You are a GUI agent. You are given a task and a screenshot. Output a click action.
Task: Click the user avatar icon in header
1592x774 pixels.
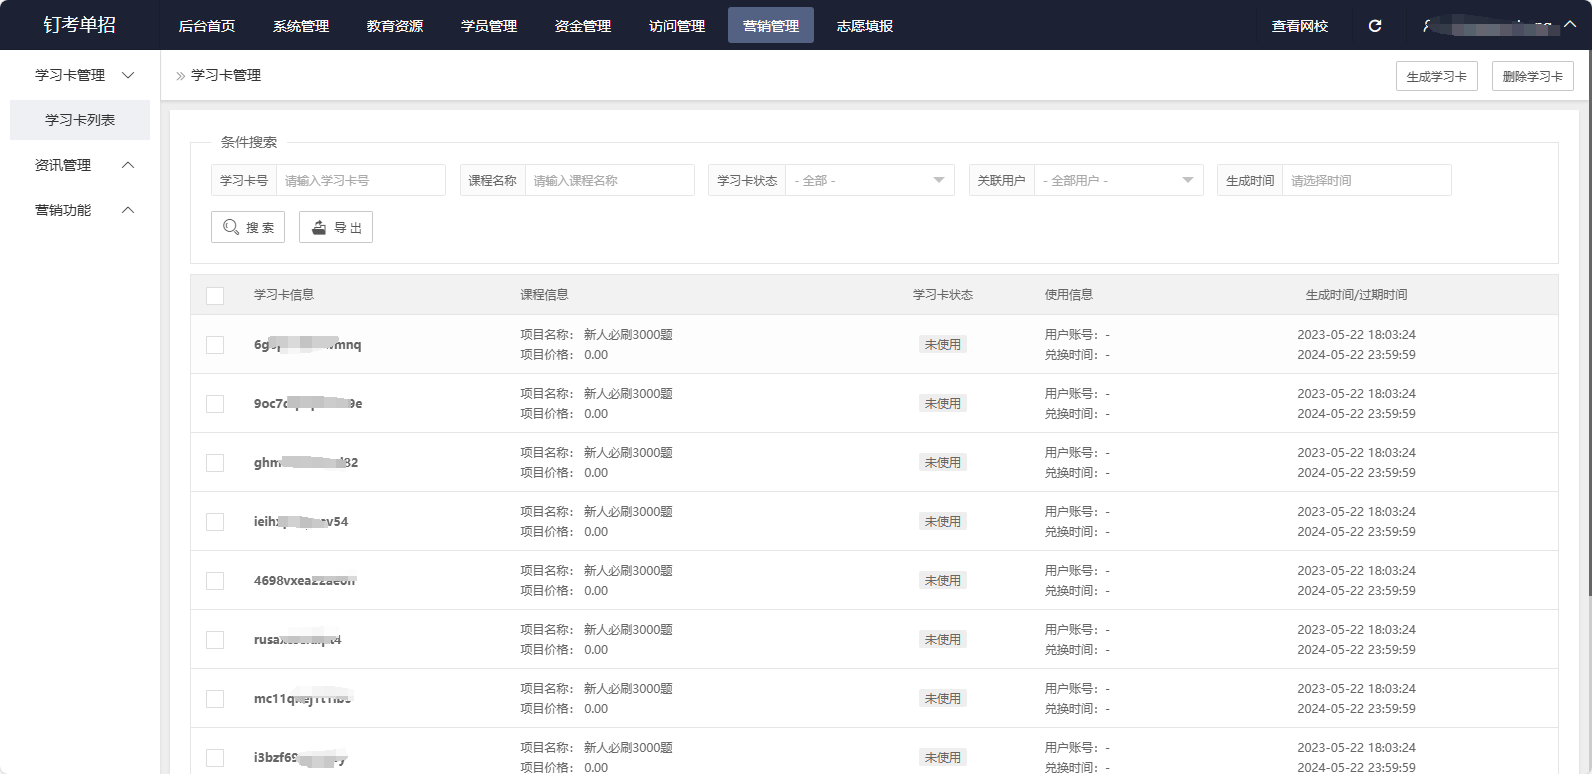(1427, 26)
